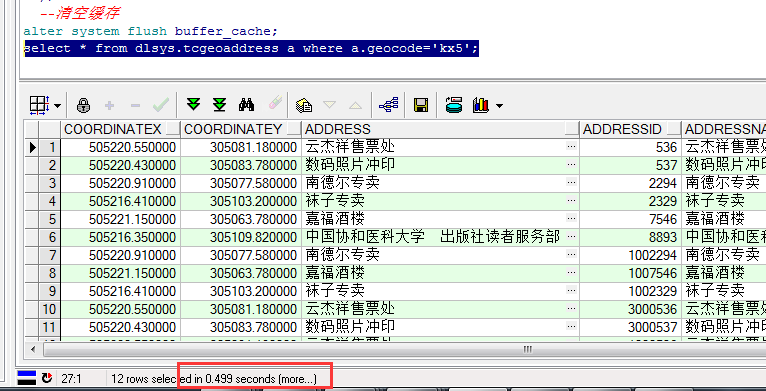Open the chart bar-graph icon

pyautogui.click(x=481, y=105)
